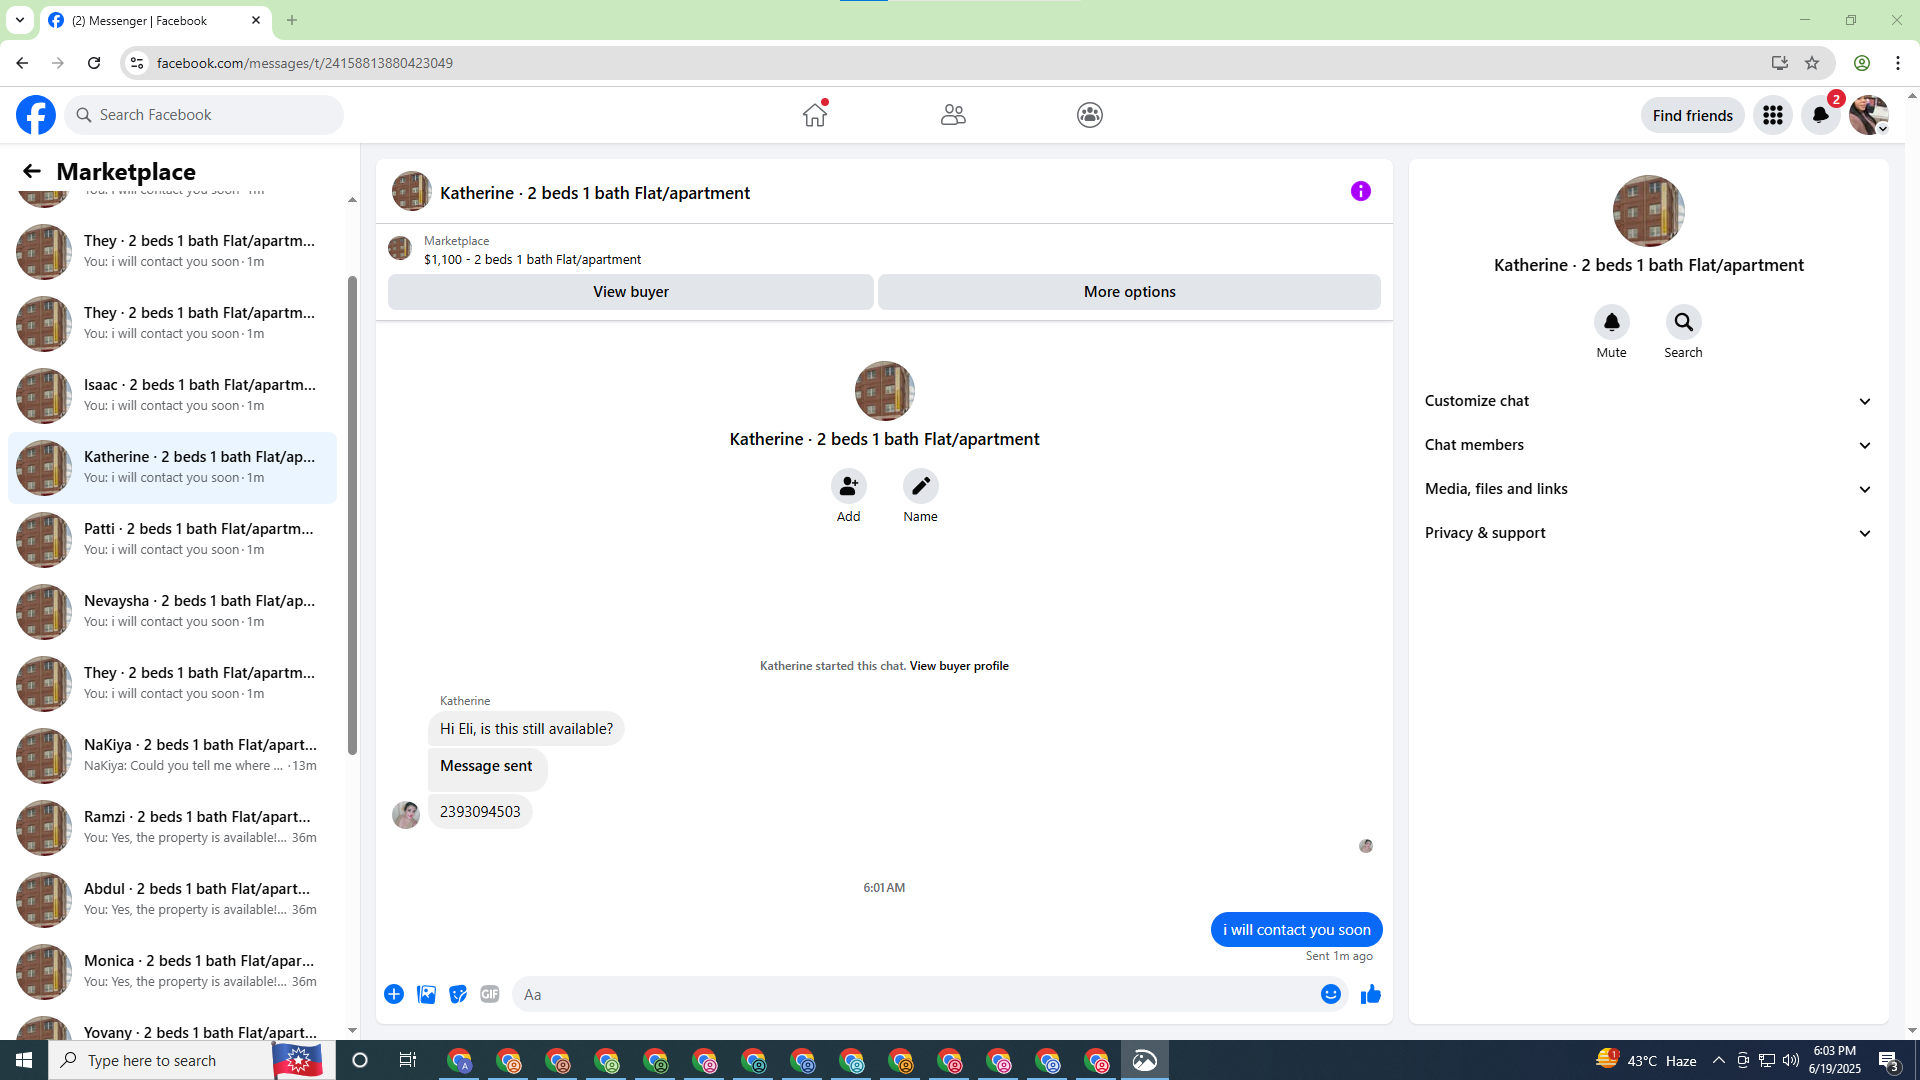Open the Friends icon in top navigation
The width and height of the screenshot is (1920, 1080).
[x=953, y=115]
